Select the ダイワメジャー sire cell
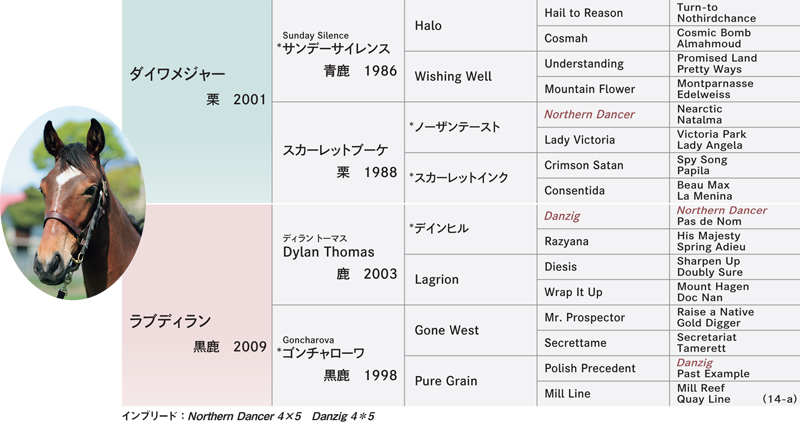The height and width of the screenshot is (425, 800). [x=197, y=102]
